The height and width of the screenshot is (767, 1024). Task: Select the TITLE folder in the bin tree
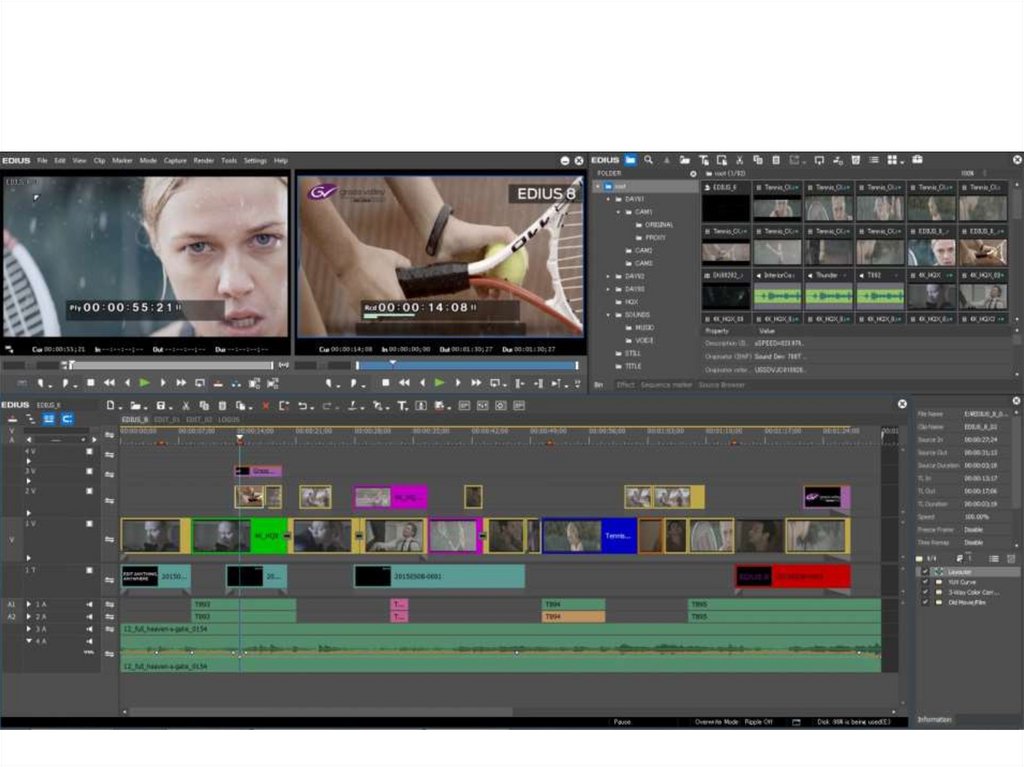tap(633, 366)
